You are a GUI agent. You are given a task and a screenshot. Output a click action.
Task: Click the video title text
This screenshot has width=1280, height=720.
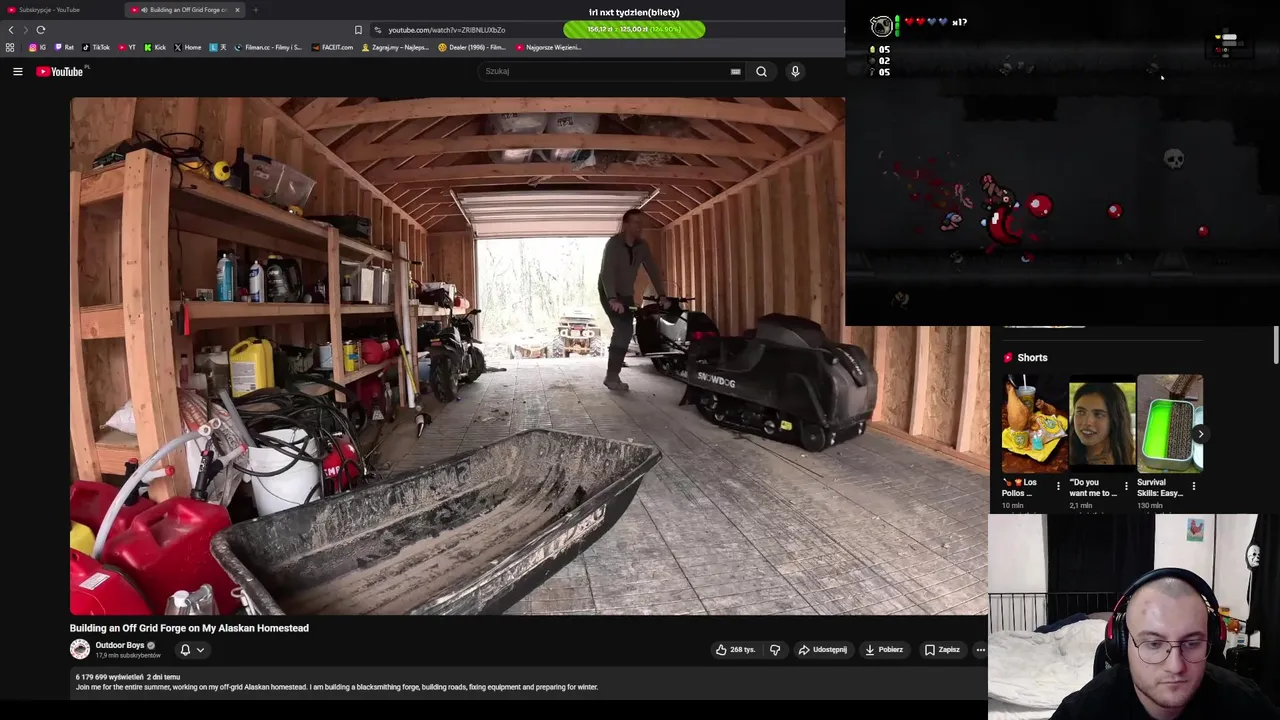coord(189,628)
